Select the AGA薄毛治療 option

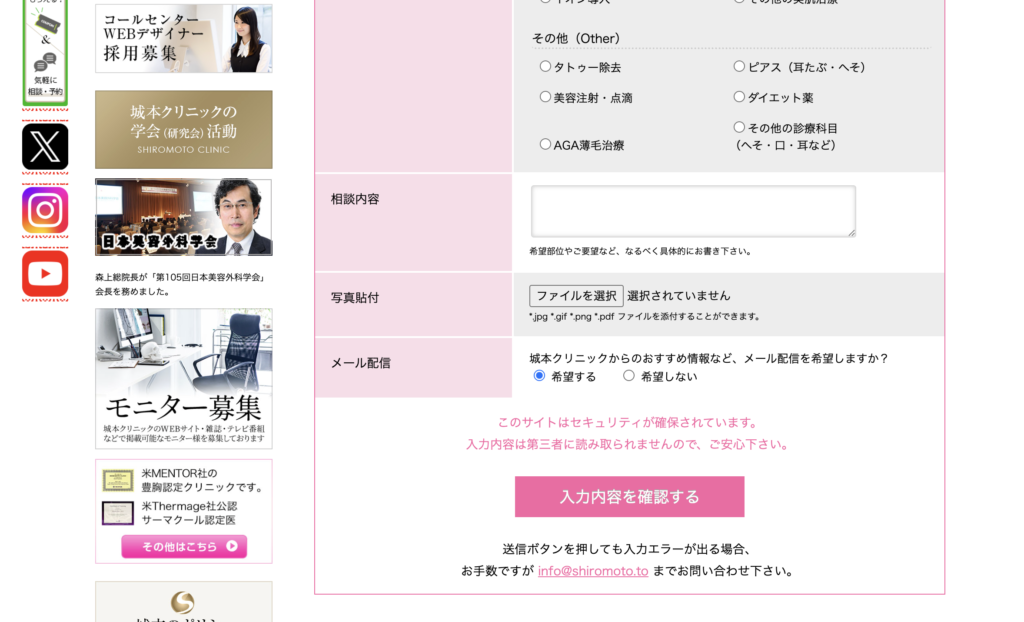tap(545, 144)
